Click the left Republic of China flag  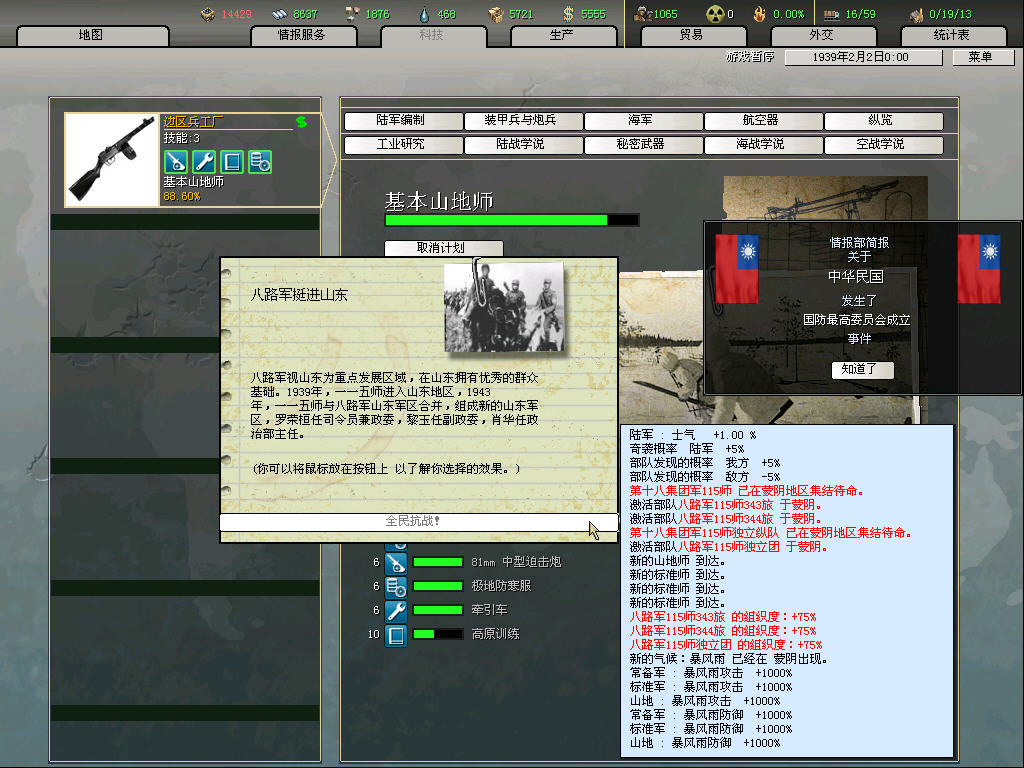point(737,268)
